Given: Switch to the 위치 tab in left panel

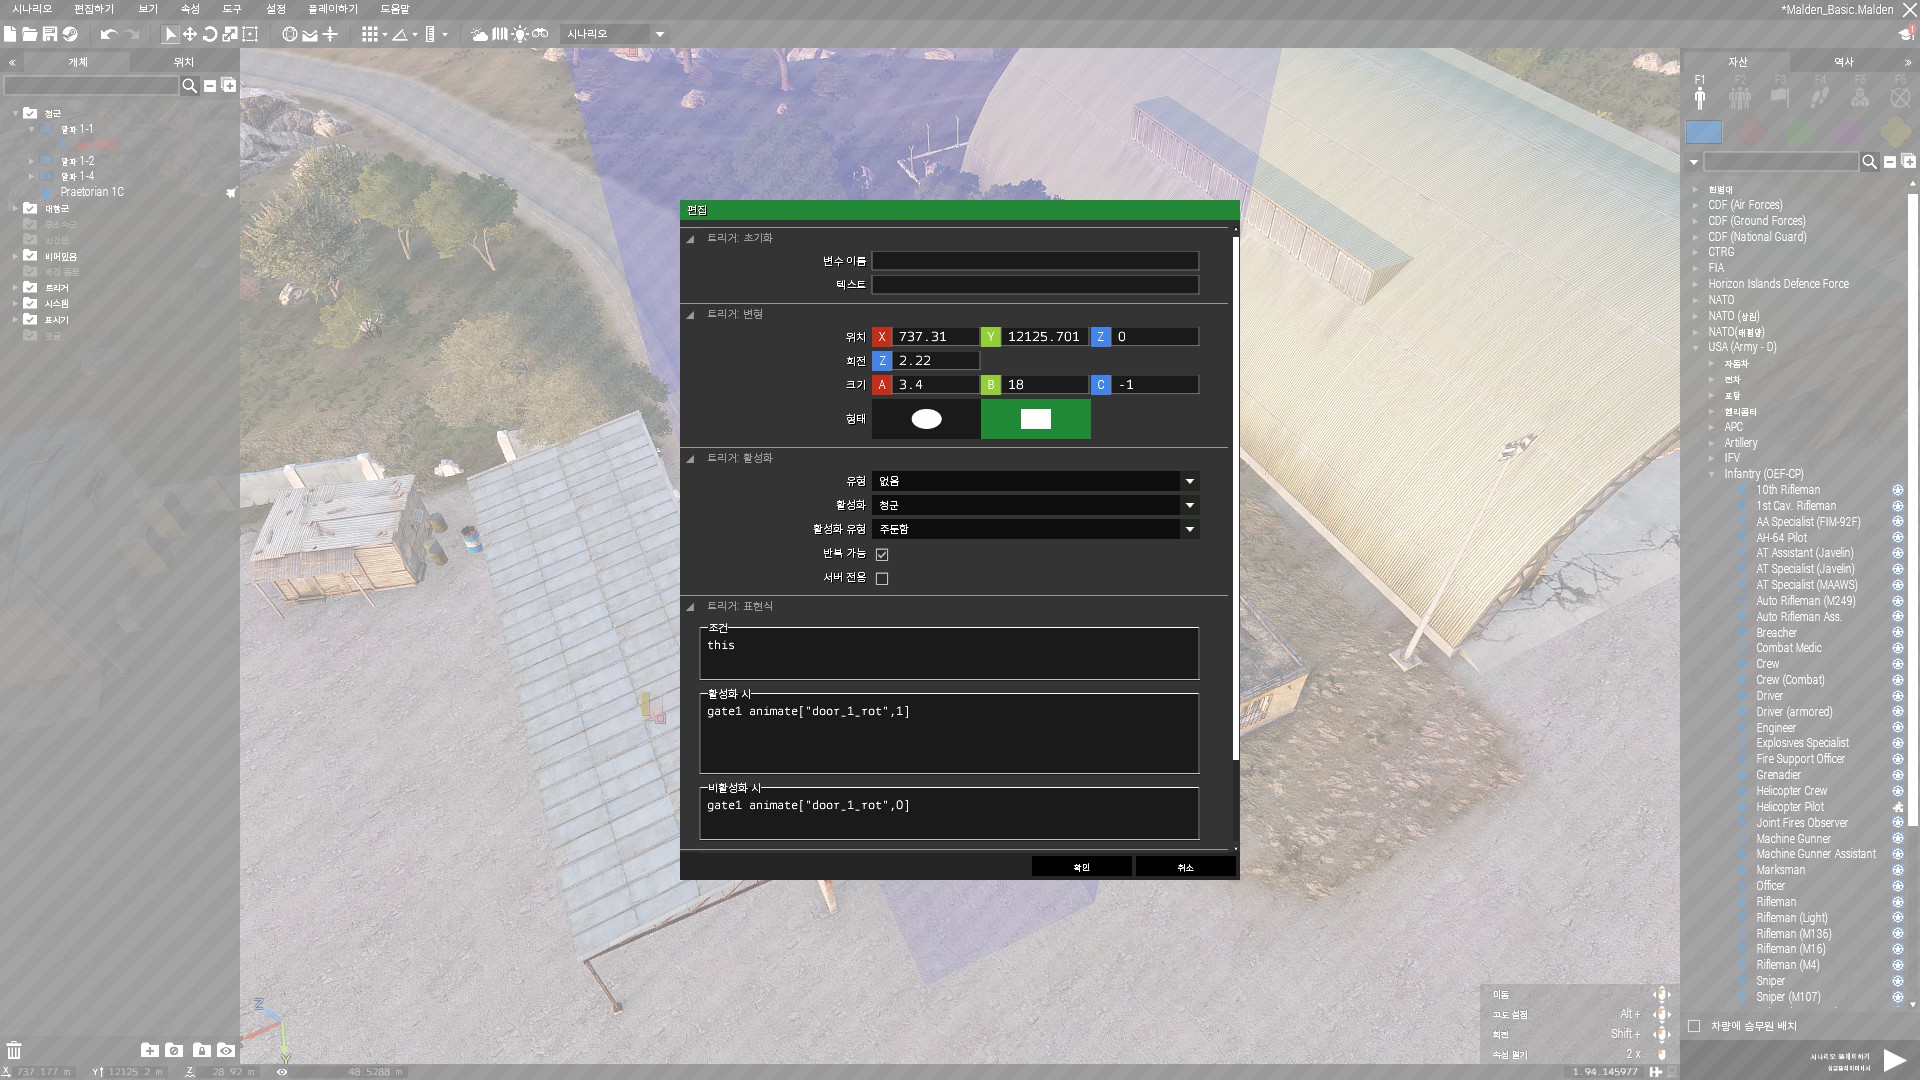Looking at the screenshot, I should pos(184,62).
